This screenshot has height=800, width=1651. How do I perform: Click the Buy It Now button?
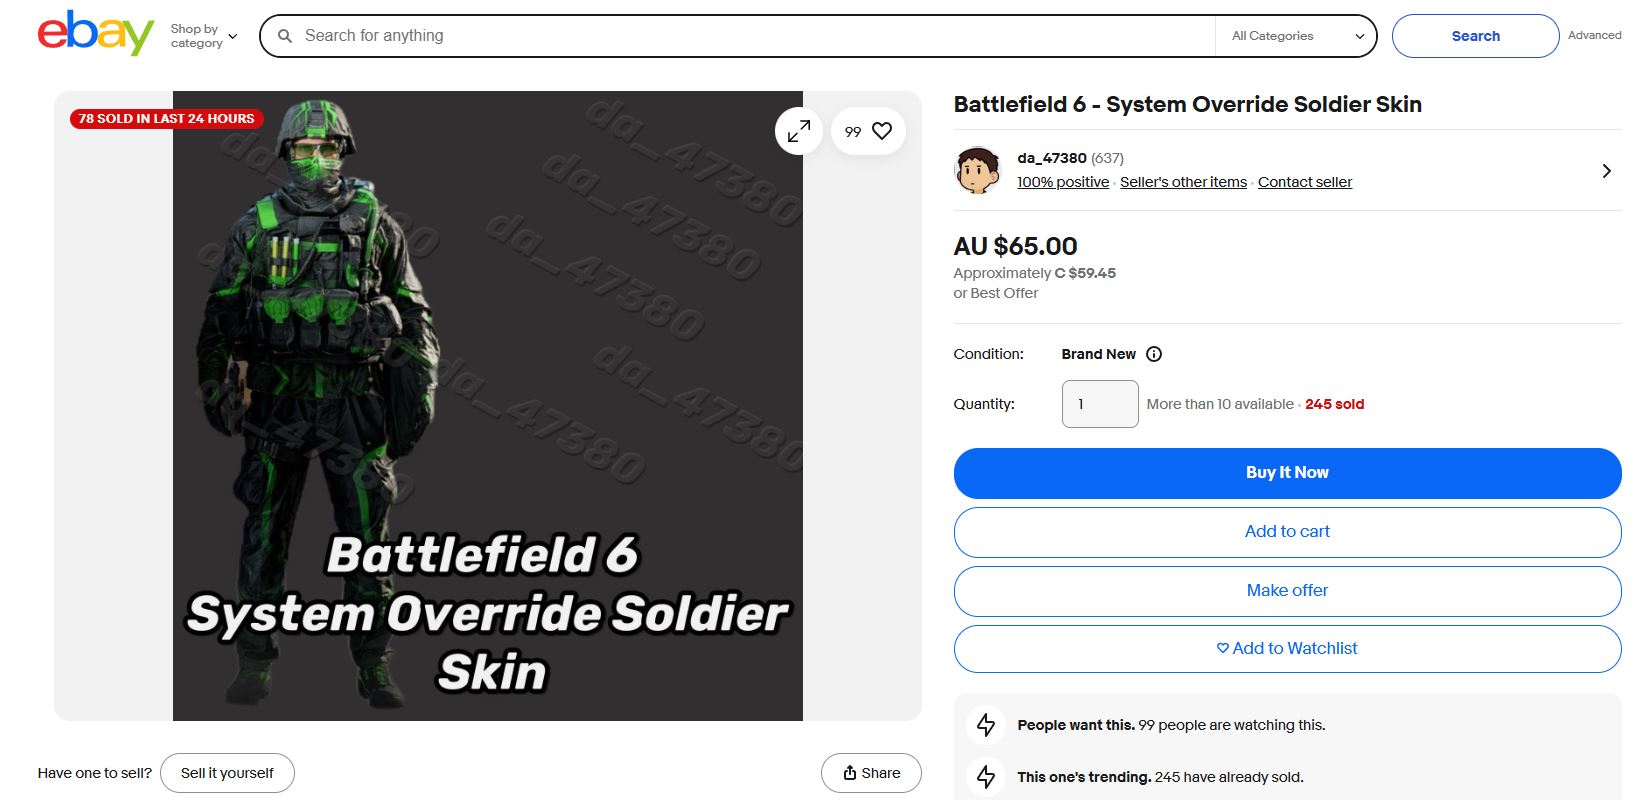[1287, 473]
